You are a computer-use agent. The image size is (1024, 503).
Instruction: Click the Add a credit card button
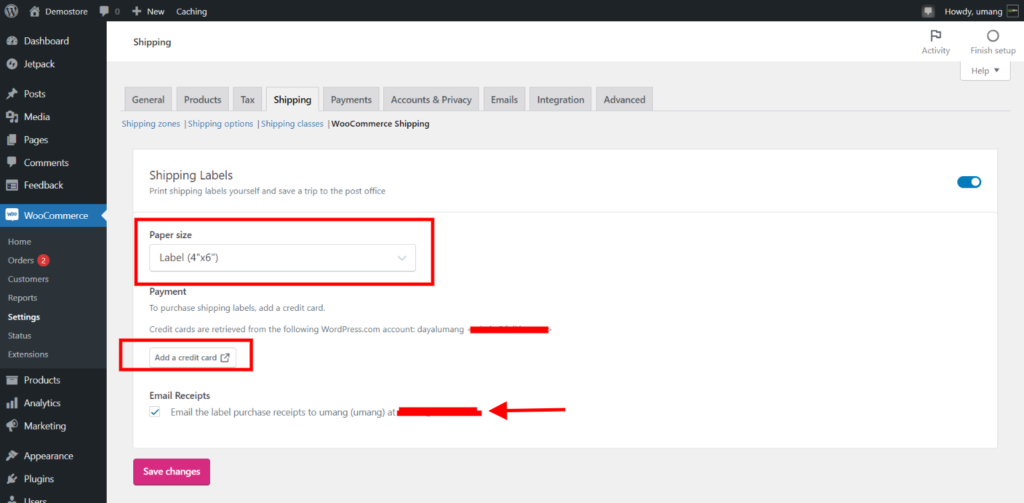point(192,357)
